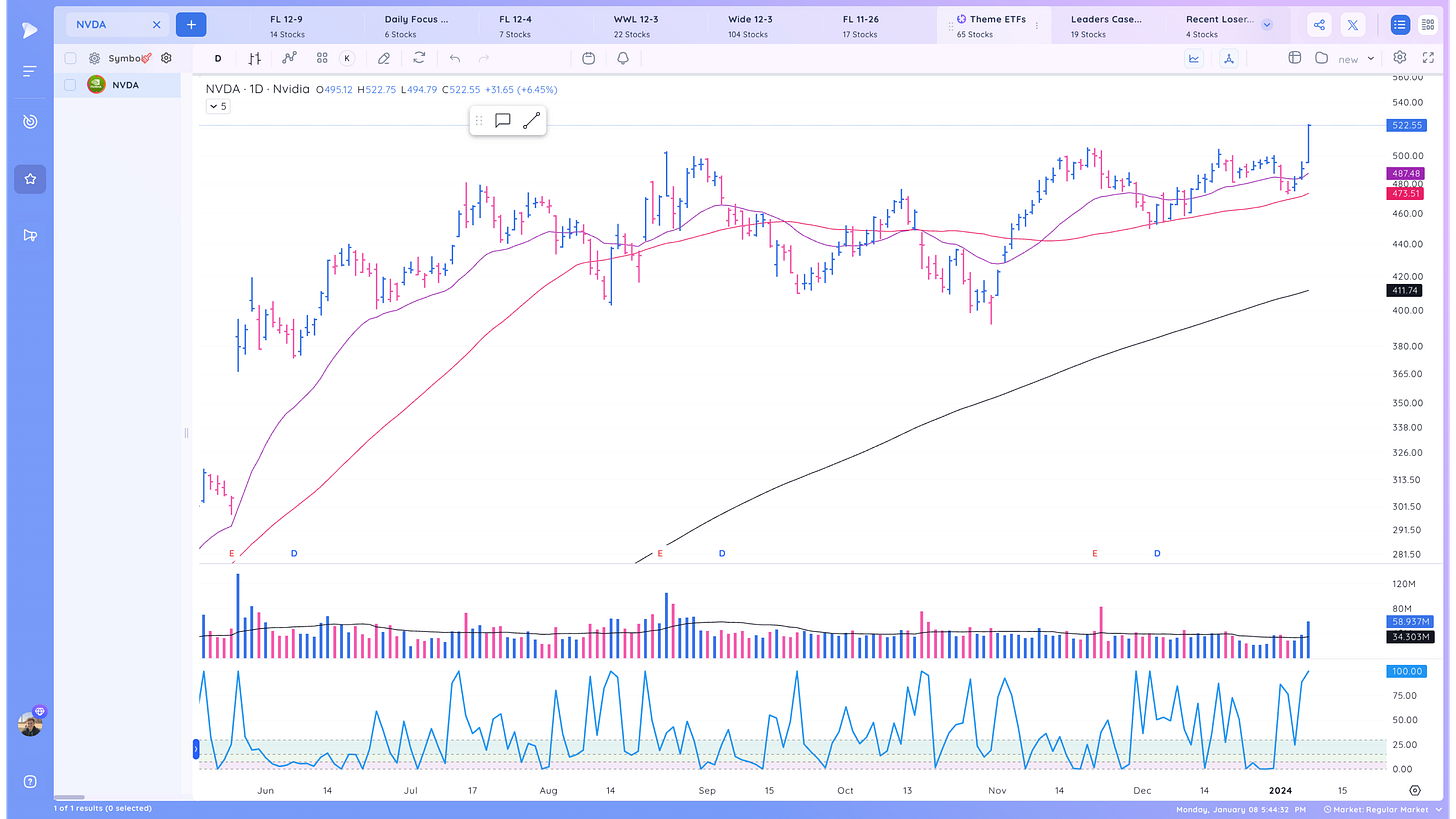Open the indicators line-graph icon
Viewport: 1456px width, 819px height.
290,59
